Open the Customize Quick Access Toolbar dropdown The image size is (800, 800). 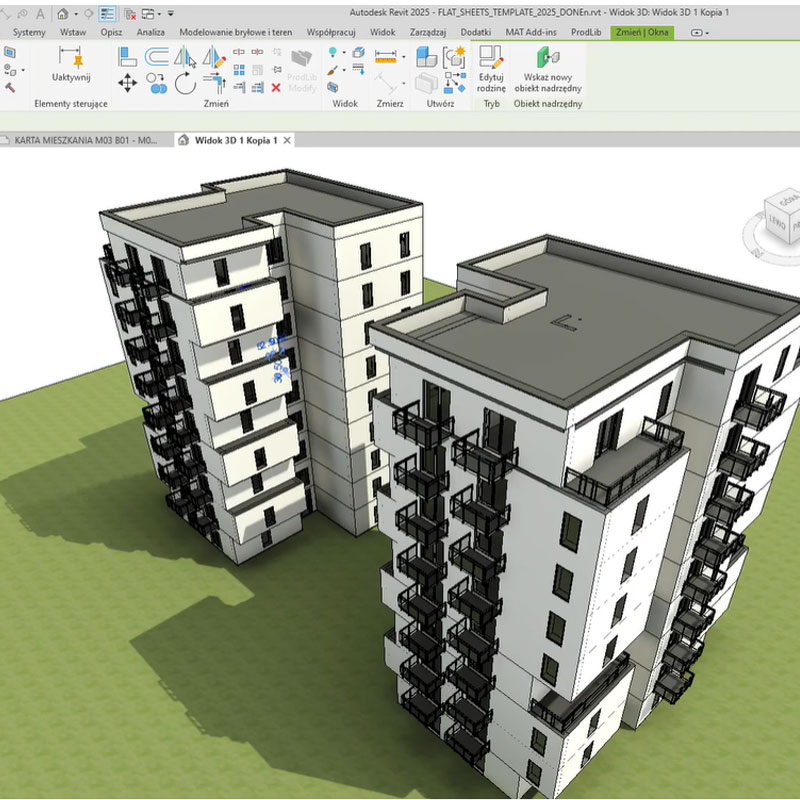coord(170,14)
